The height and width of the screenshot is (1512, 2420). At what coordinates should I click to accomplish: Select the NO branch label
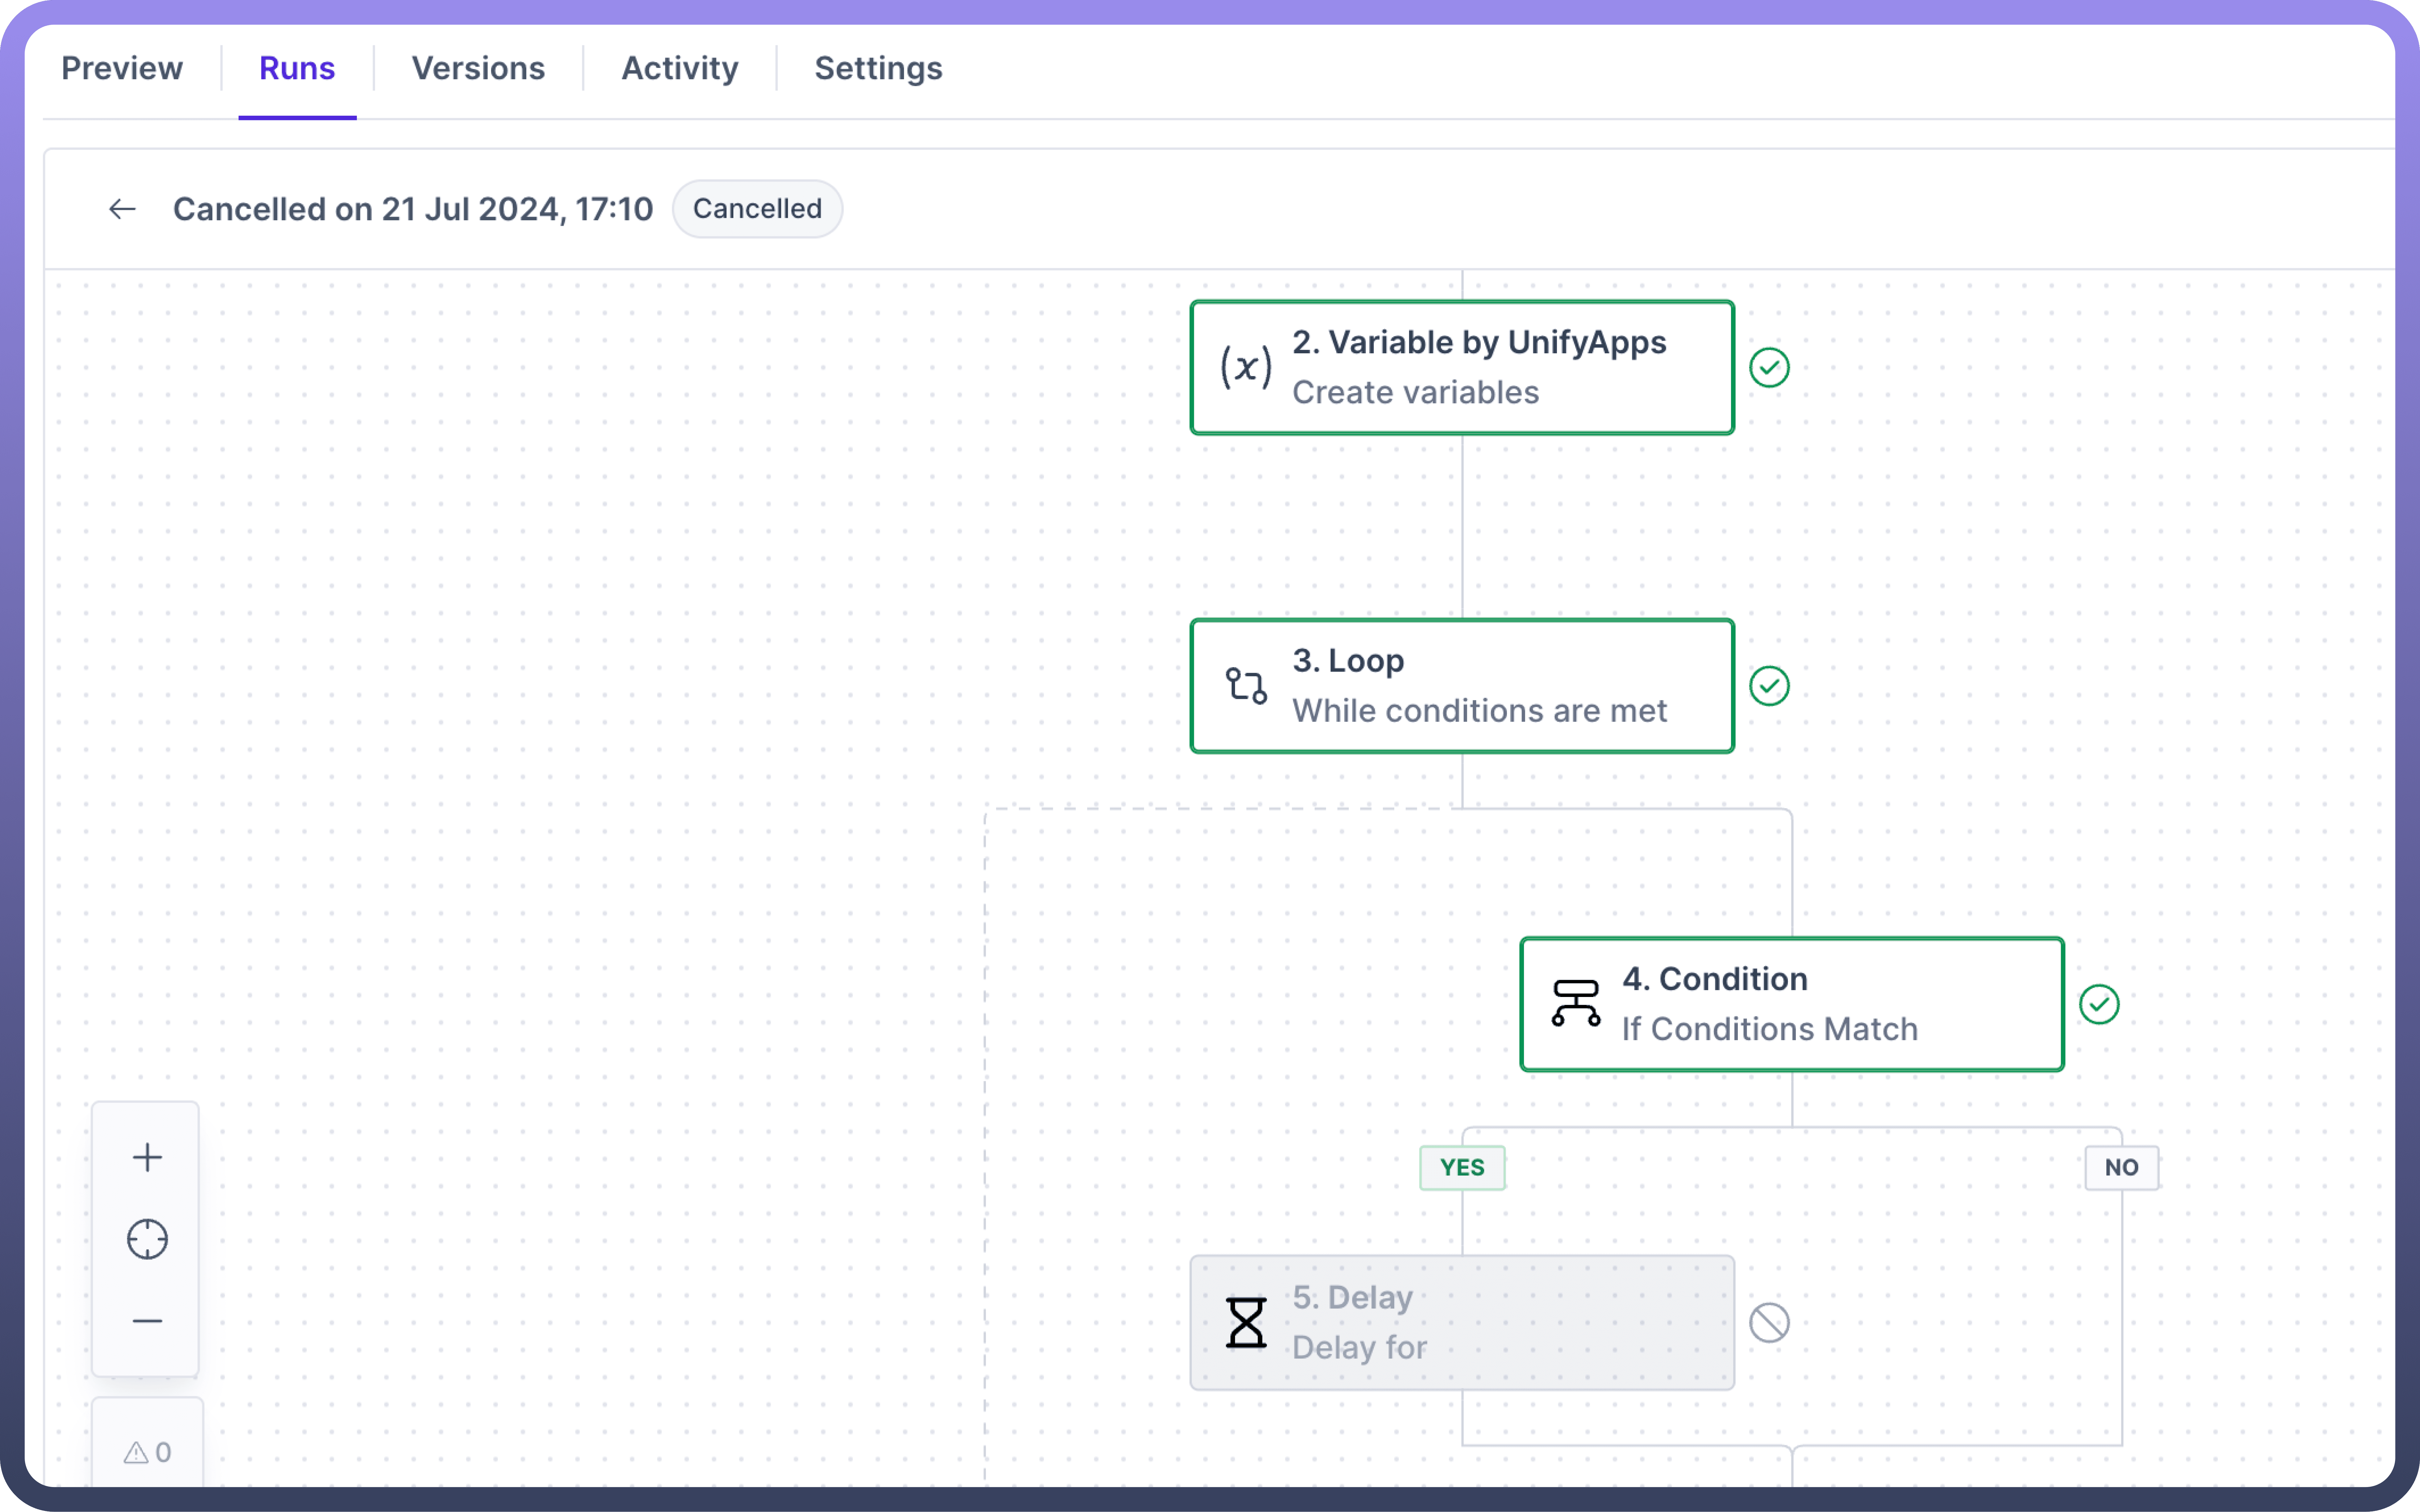point(2121,1167)
